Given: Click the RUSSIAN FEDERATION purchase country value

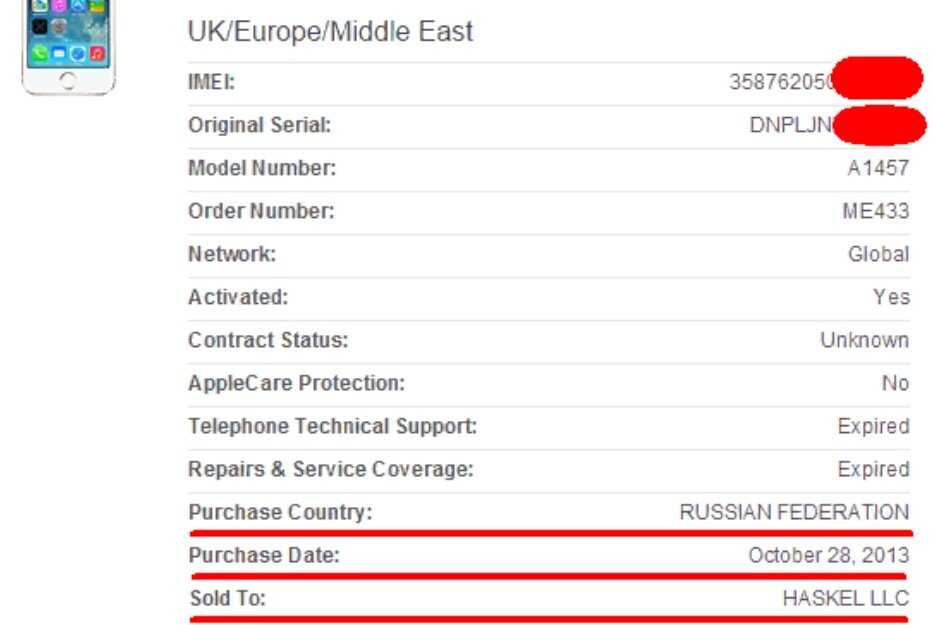Looking at the screenshot, I should tap(794, 513).
